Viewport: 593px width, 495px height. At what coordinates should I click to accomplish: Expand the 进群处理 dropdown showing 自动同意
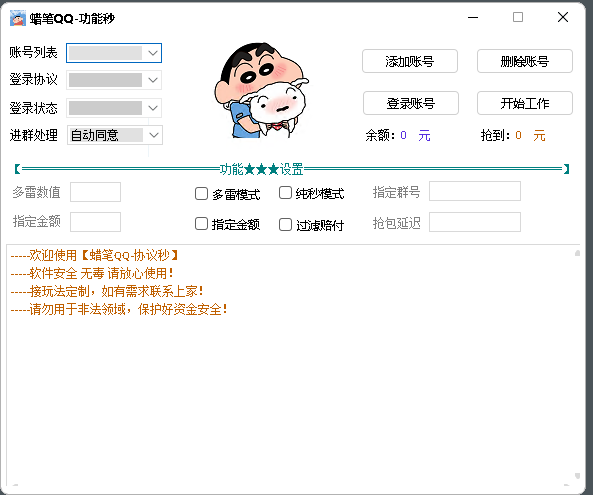click(115, 135)
